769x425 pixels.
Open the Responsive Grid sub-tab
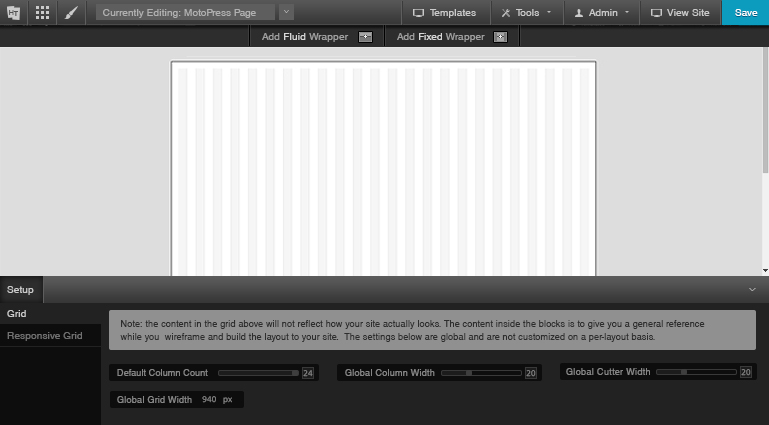(x=51, y=336)
